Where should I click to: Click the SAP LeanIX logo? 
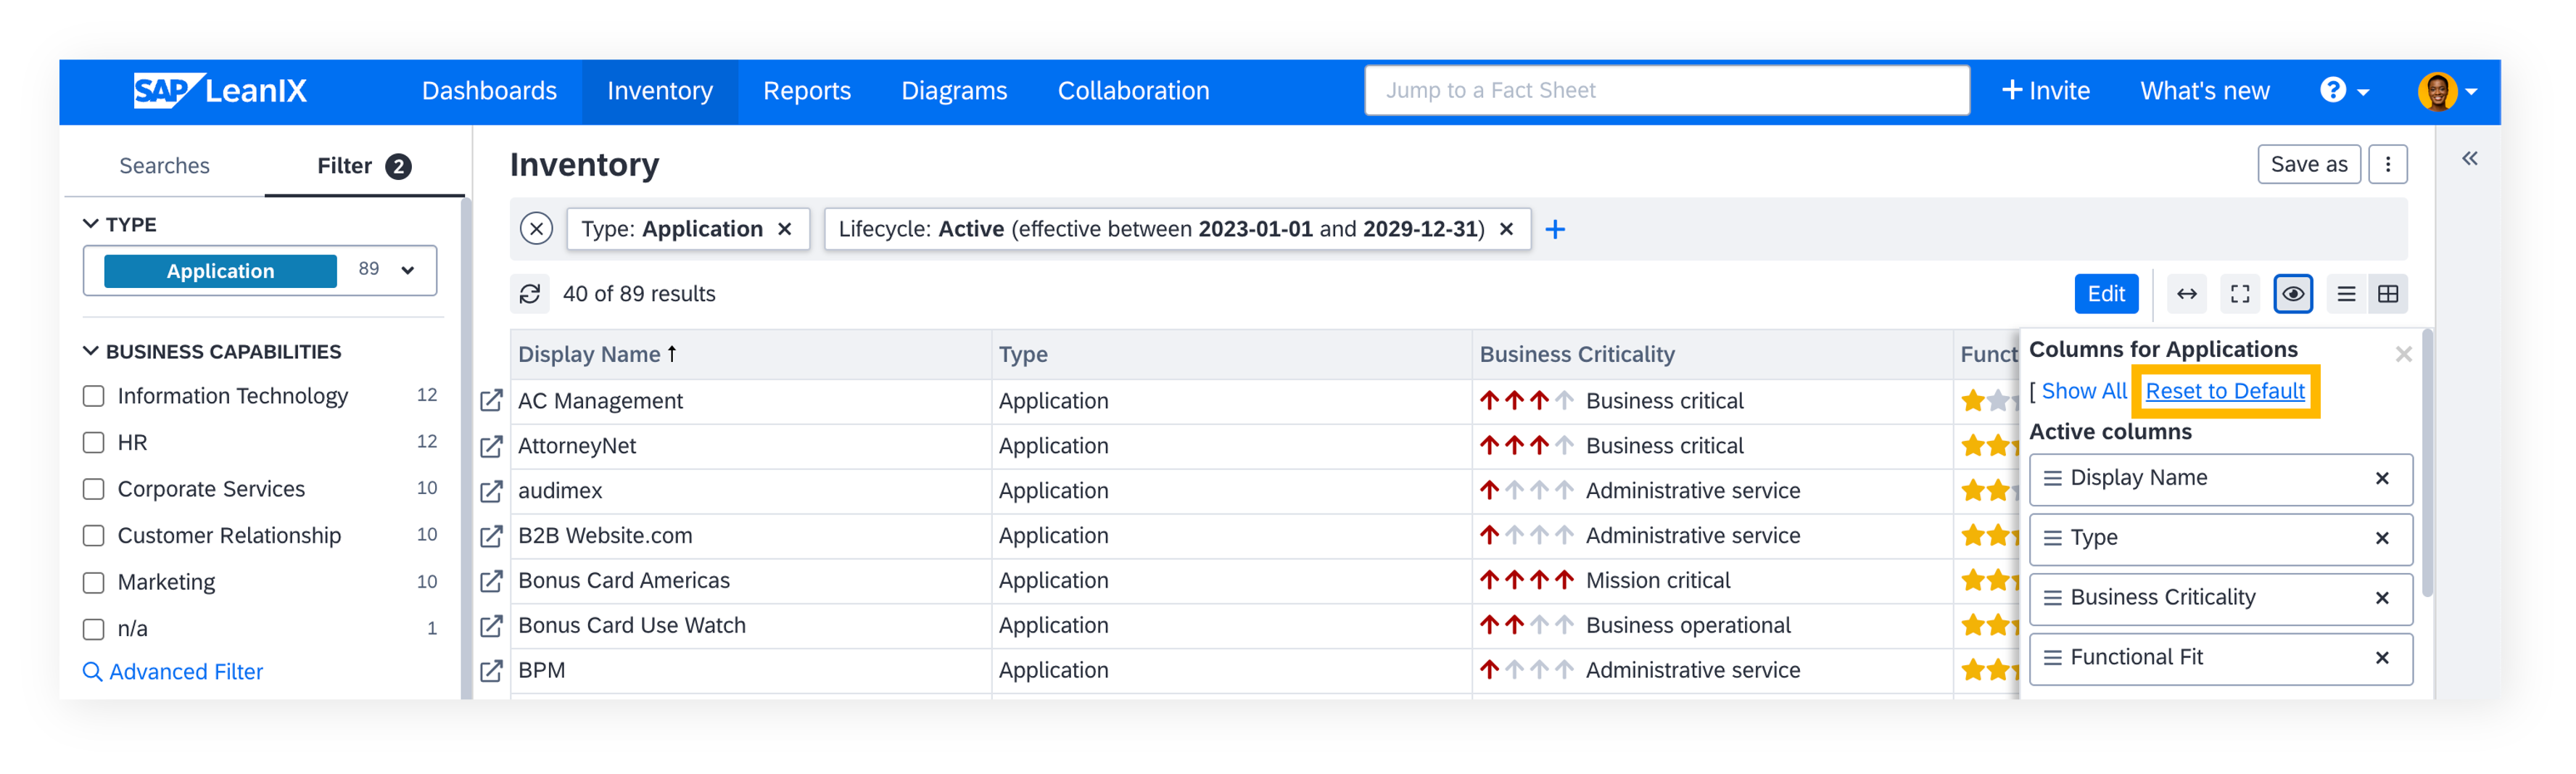click(220, 91)
